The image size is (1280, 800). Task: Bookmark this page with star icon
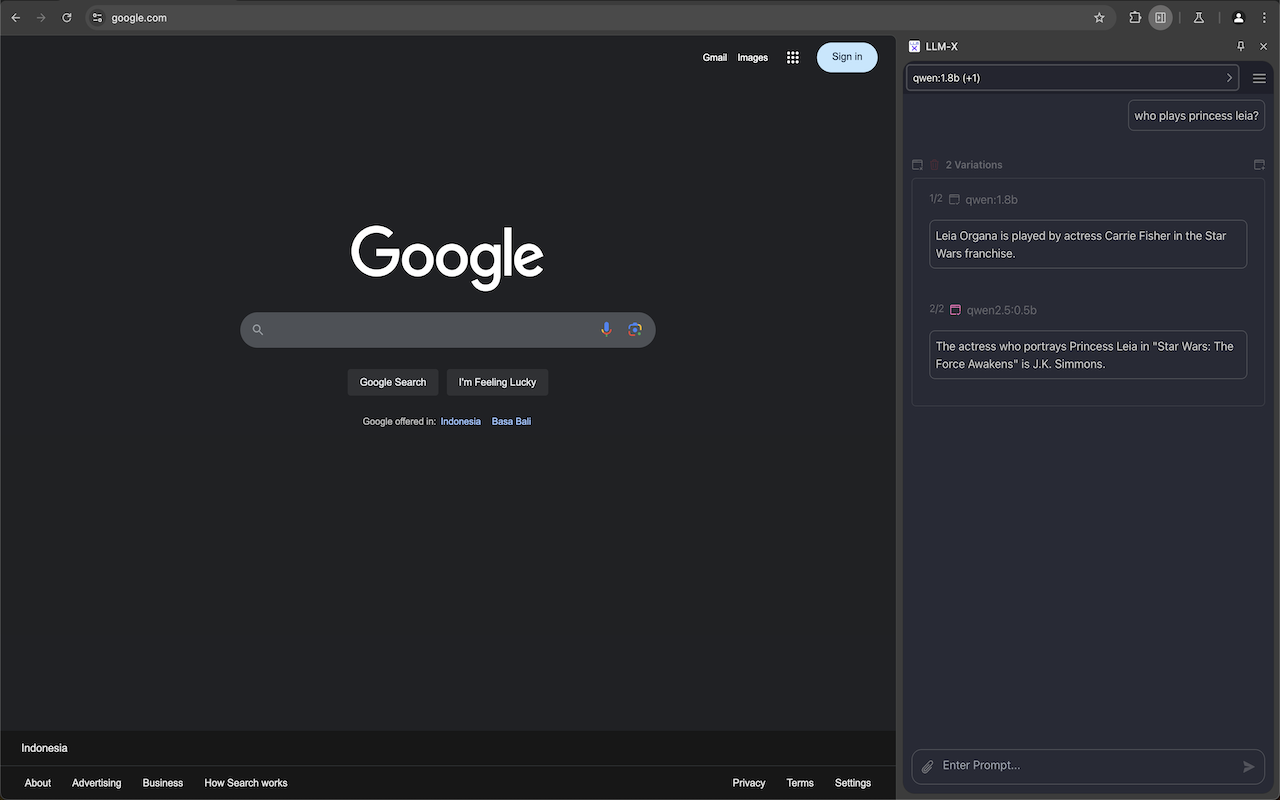1099,18
